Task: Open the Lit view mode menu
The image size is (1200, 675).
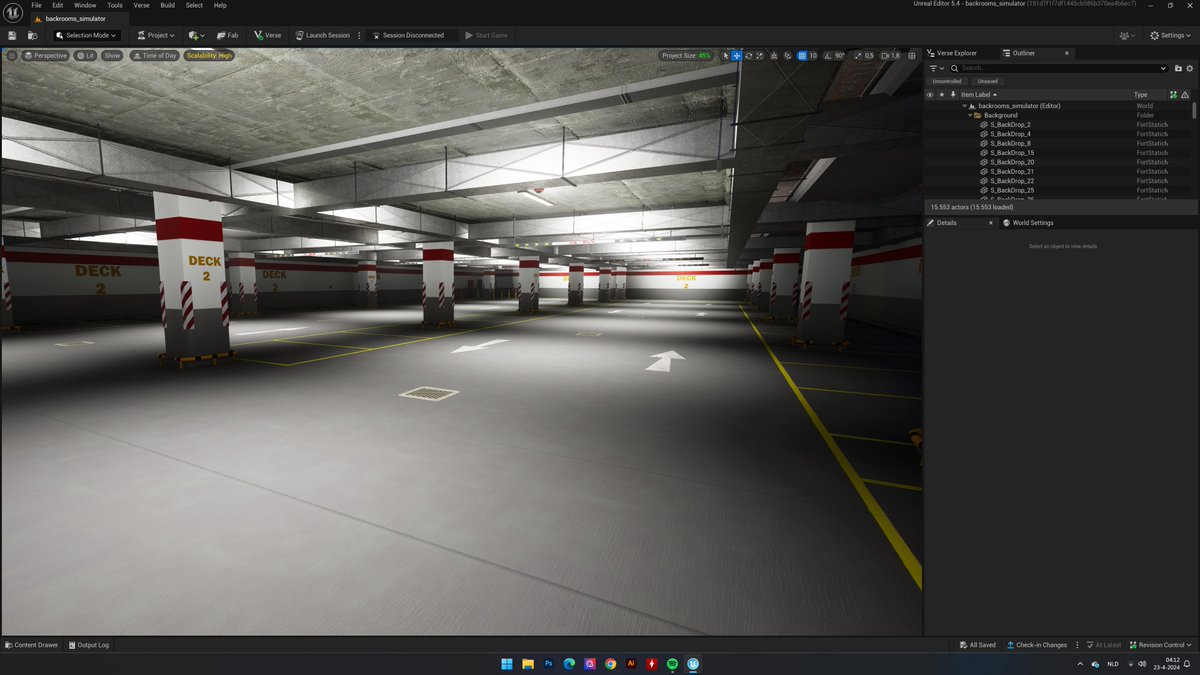Action: pyautogui.click(x=85, y=55)
